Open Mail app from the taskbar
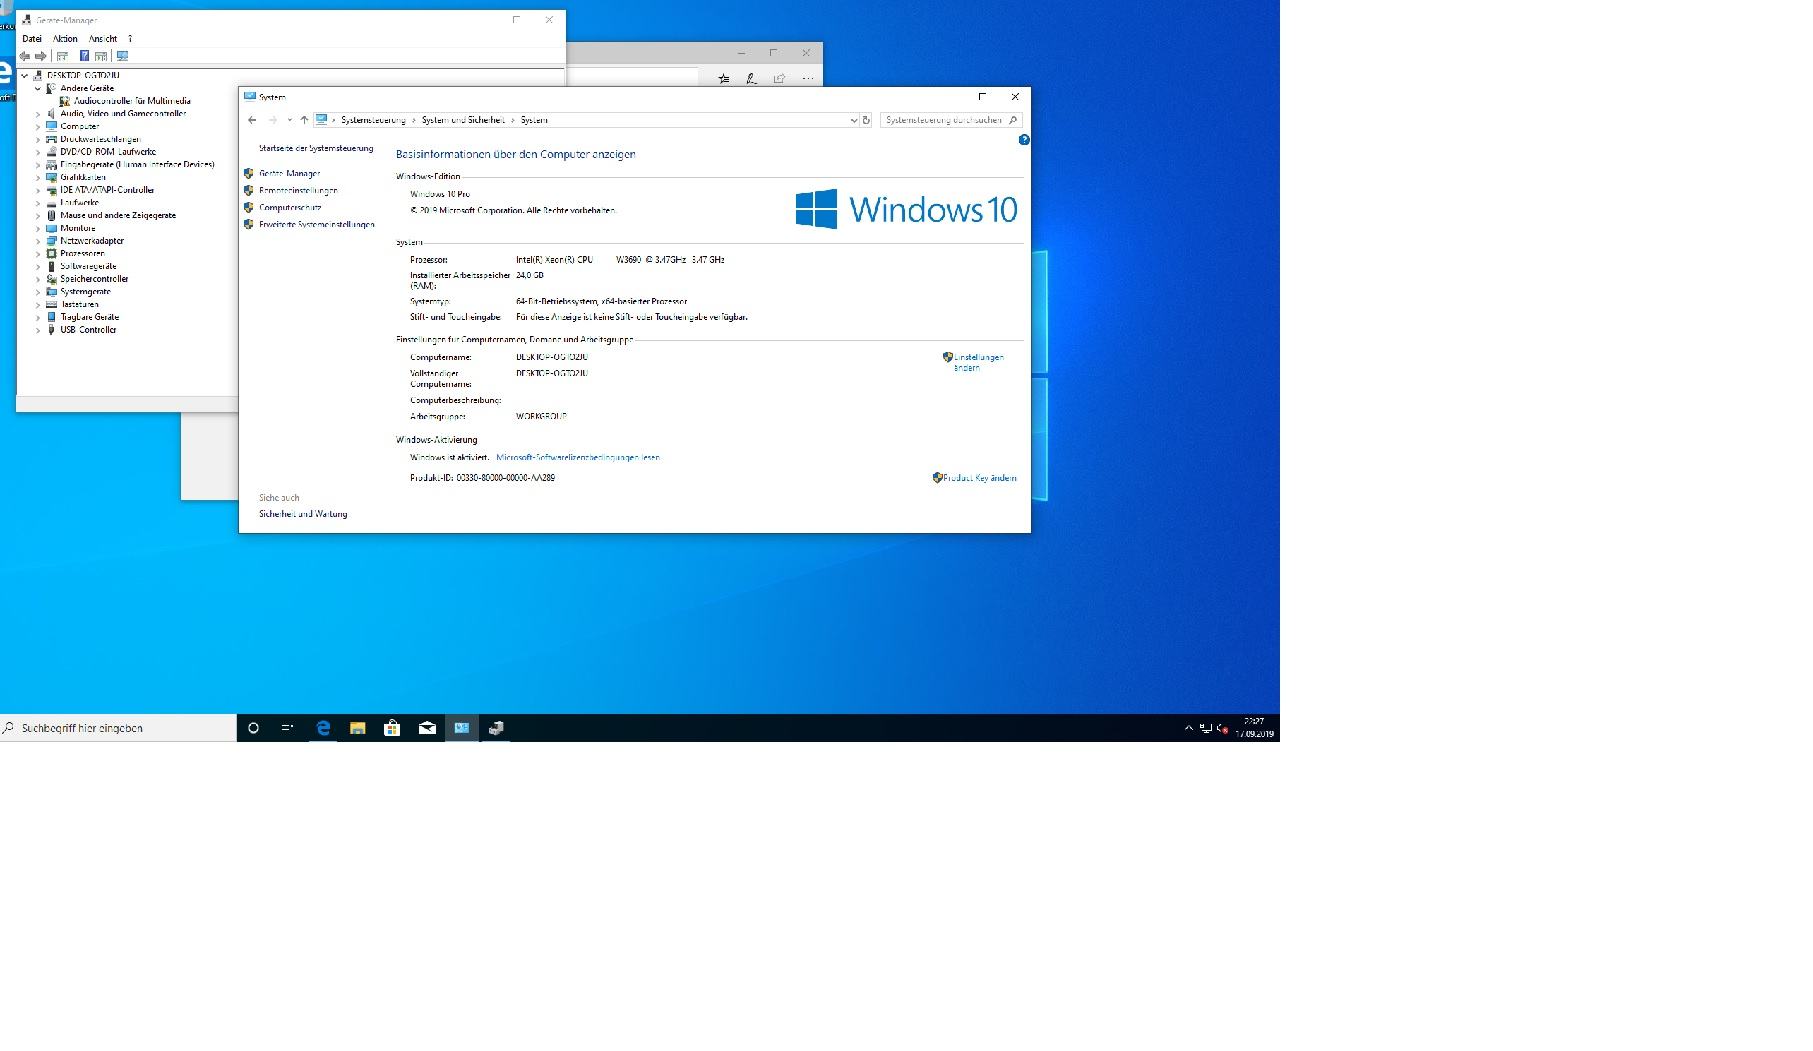 click(x=427, y=728)
